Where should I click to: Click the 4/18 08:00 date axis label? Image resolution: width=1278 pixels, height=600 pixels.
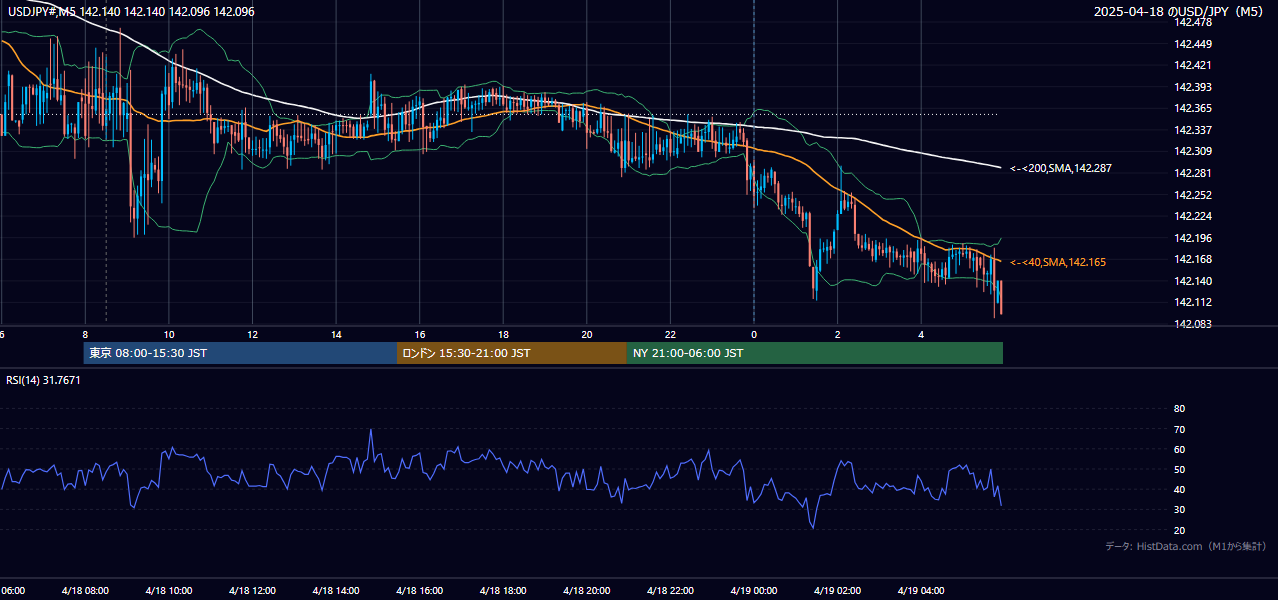click(85, 590)
